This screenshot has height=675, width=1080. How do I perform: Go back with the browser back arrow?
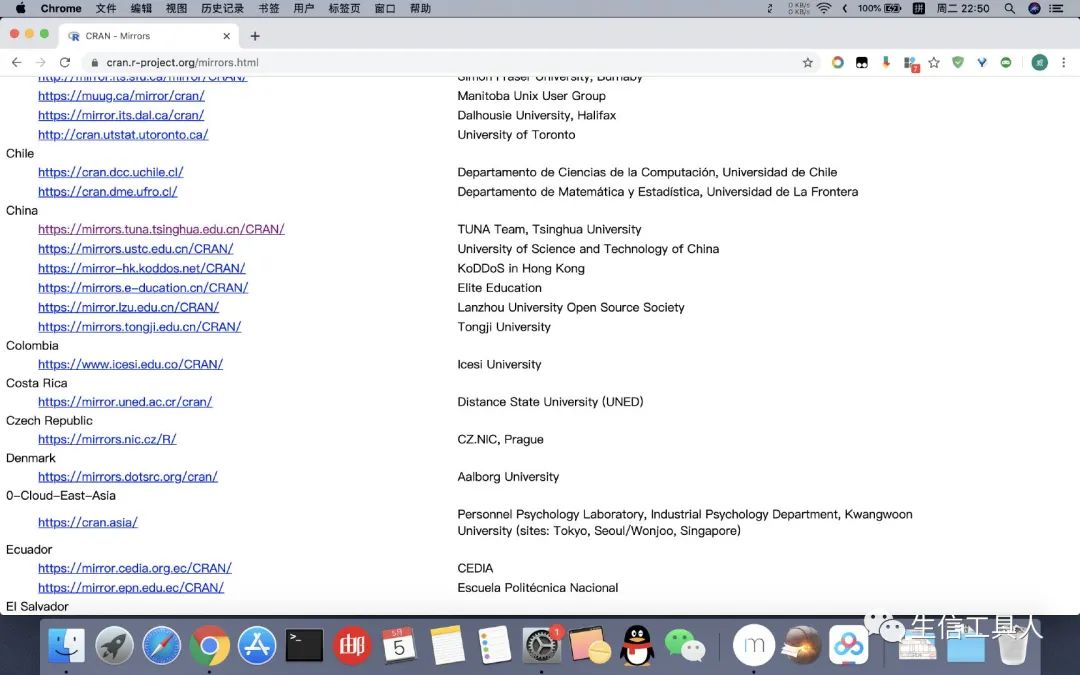coord(17,62)
